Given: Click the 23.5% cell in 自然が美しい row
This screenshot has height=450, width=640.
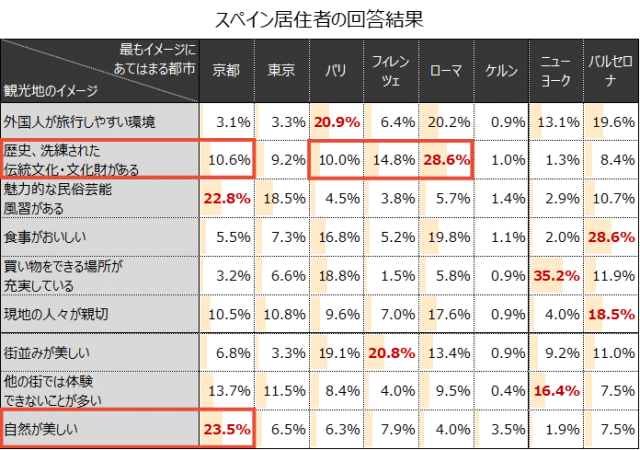Looking at the screenshot, I should (226, 429).
